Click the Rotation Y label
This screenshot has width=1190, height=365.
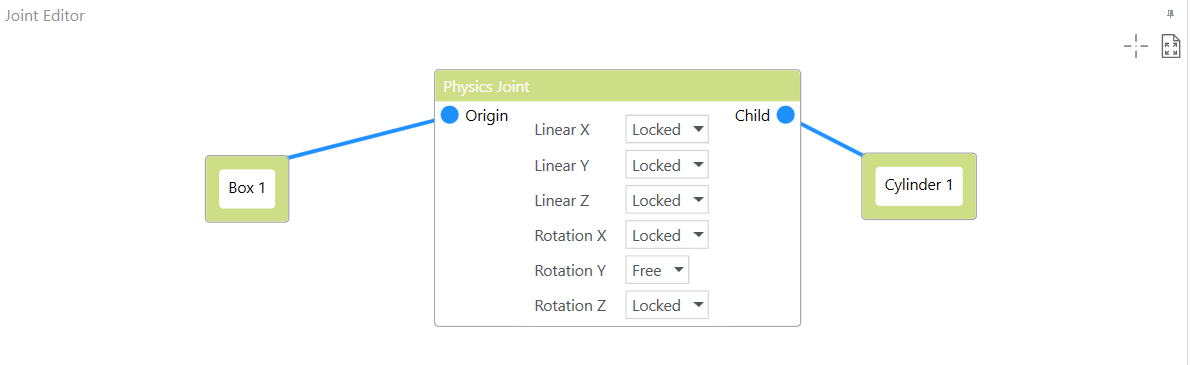coord(570,270)
